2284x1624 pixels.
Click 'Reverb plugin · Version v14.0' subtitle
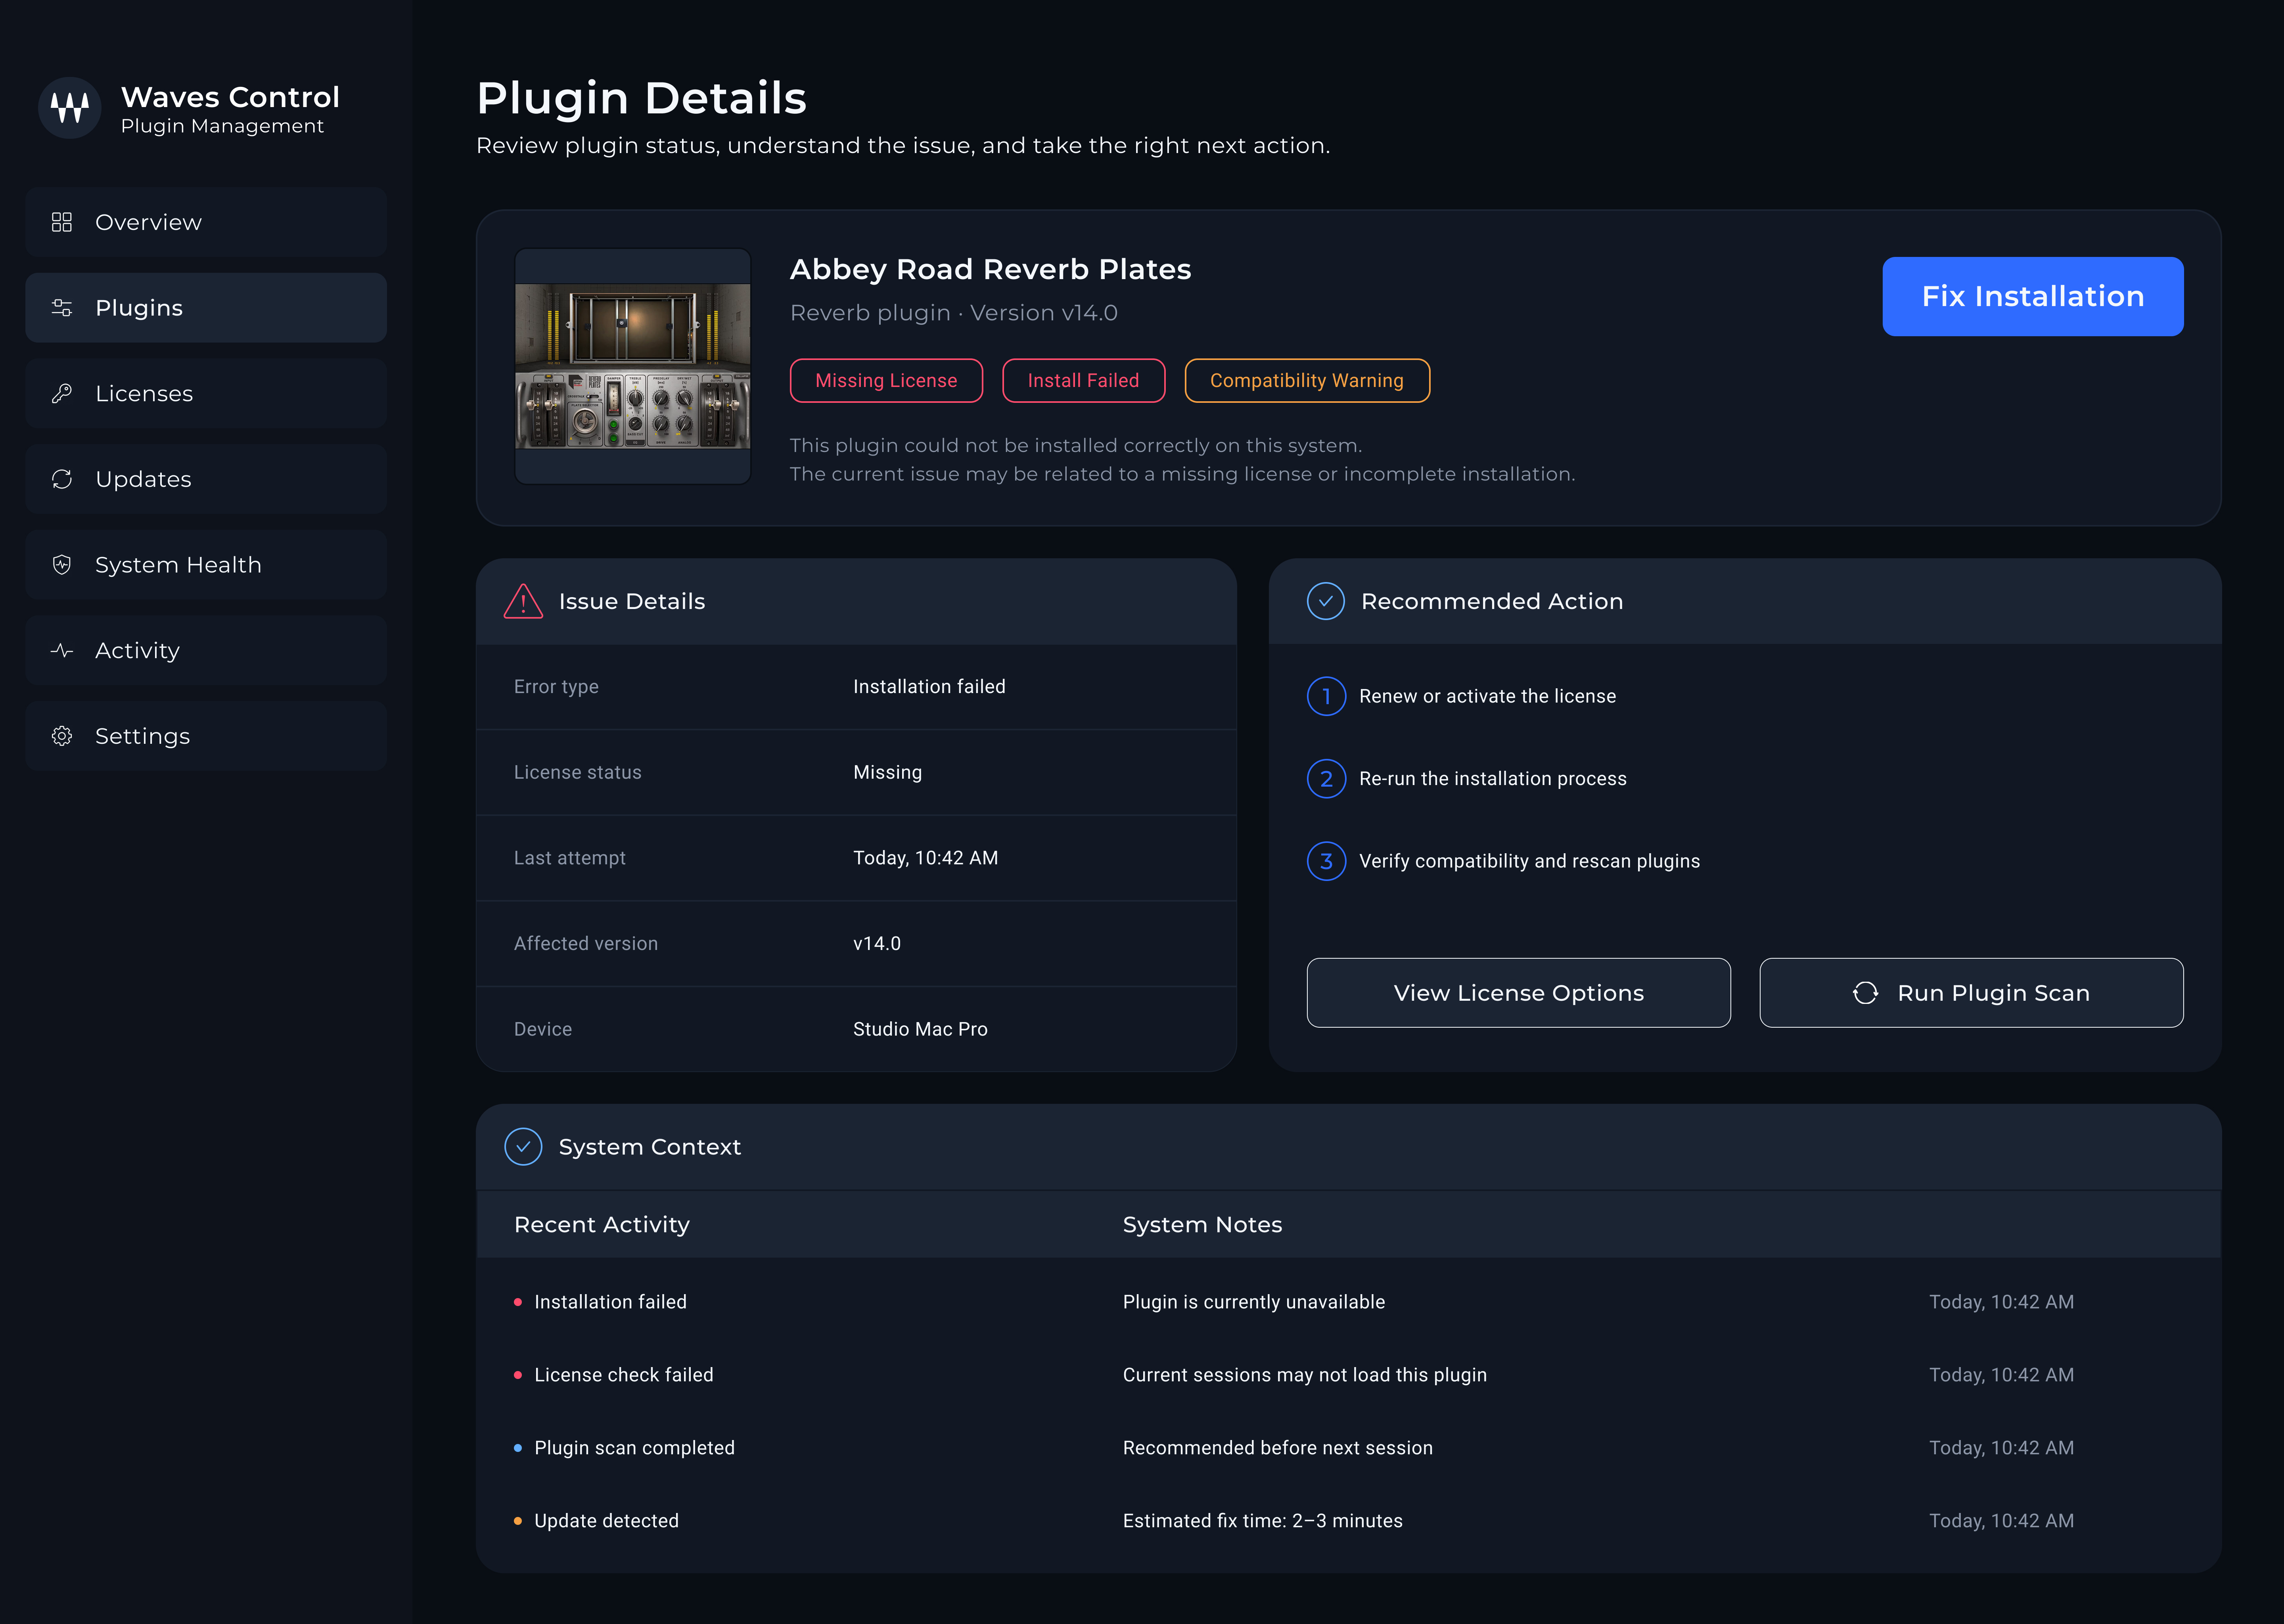pos(954,313)
